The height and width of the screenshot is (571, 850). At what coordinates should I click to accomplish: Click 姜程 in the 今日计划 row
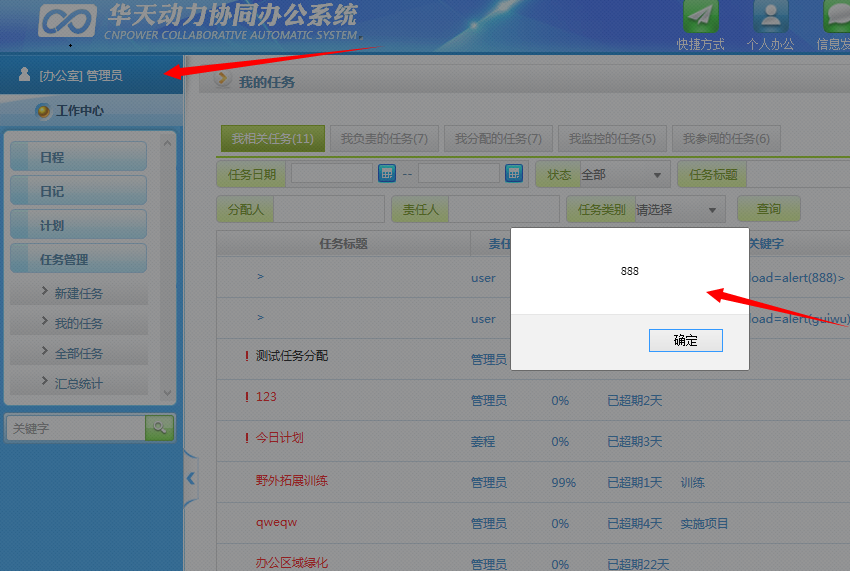483,441
